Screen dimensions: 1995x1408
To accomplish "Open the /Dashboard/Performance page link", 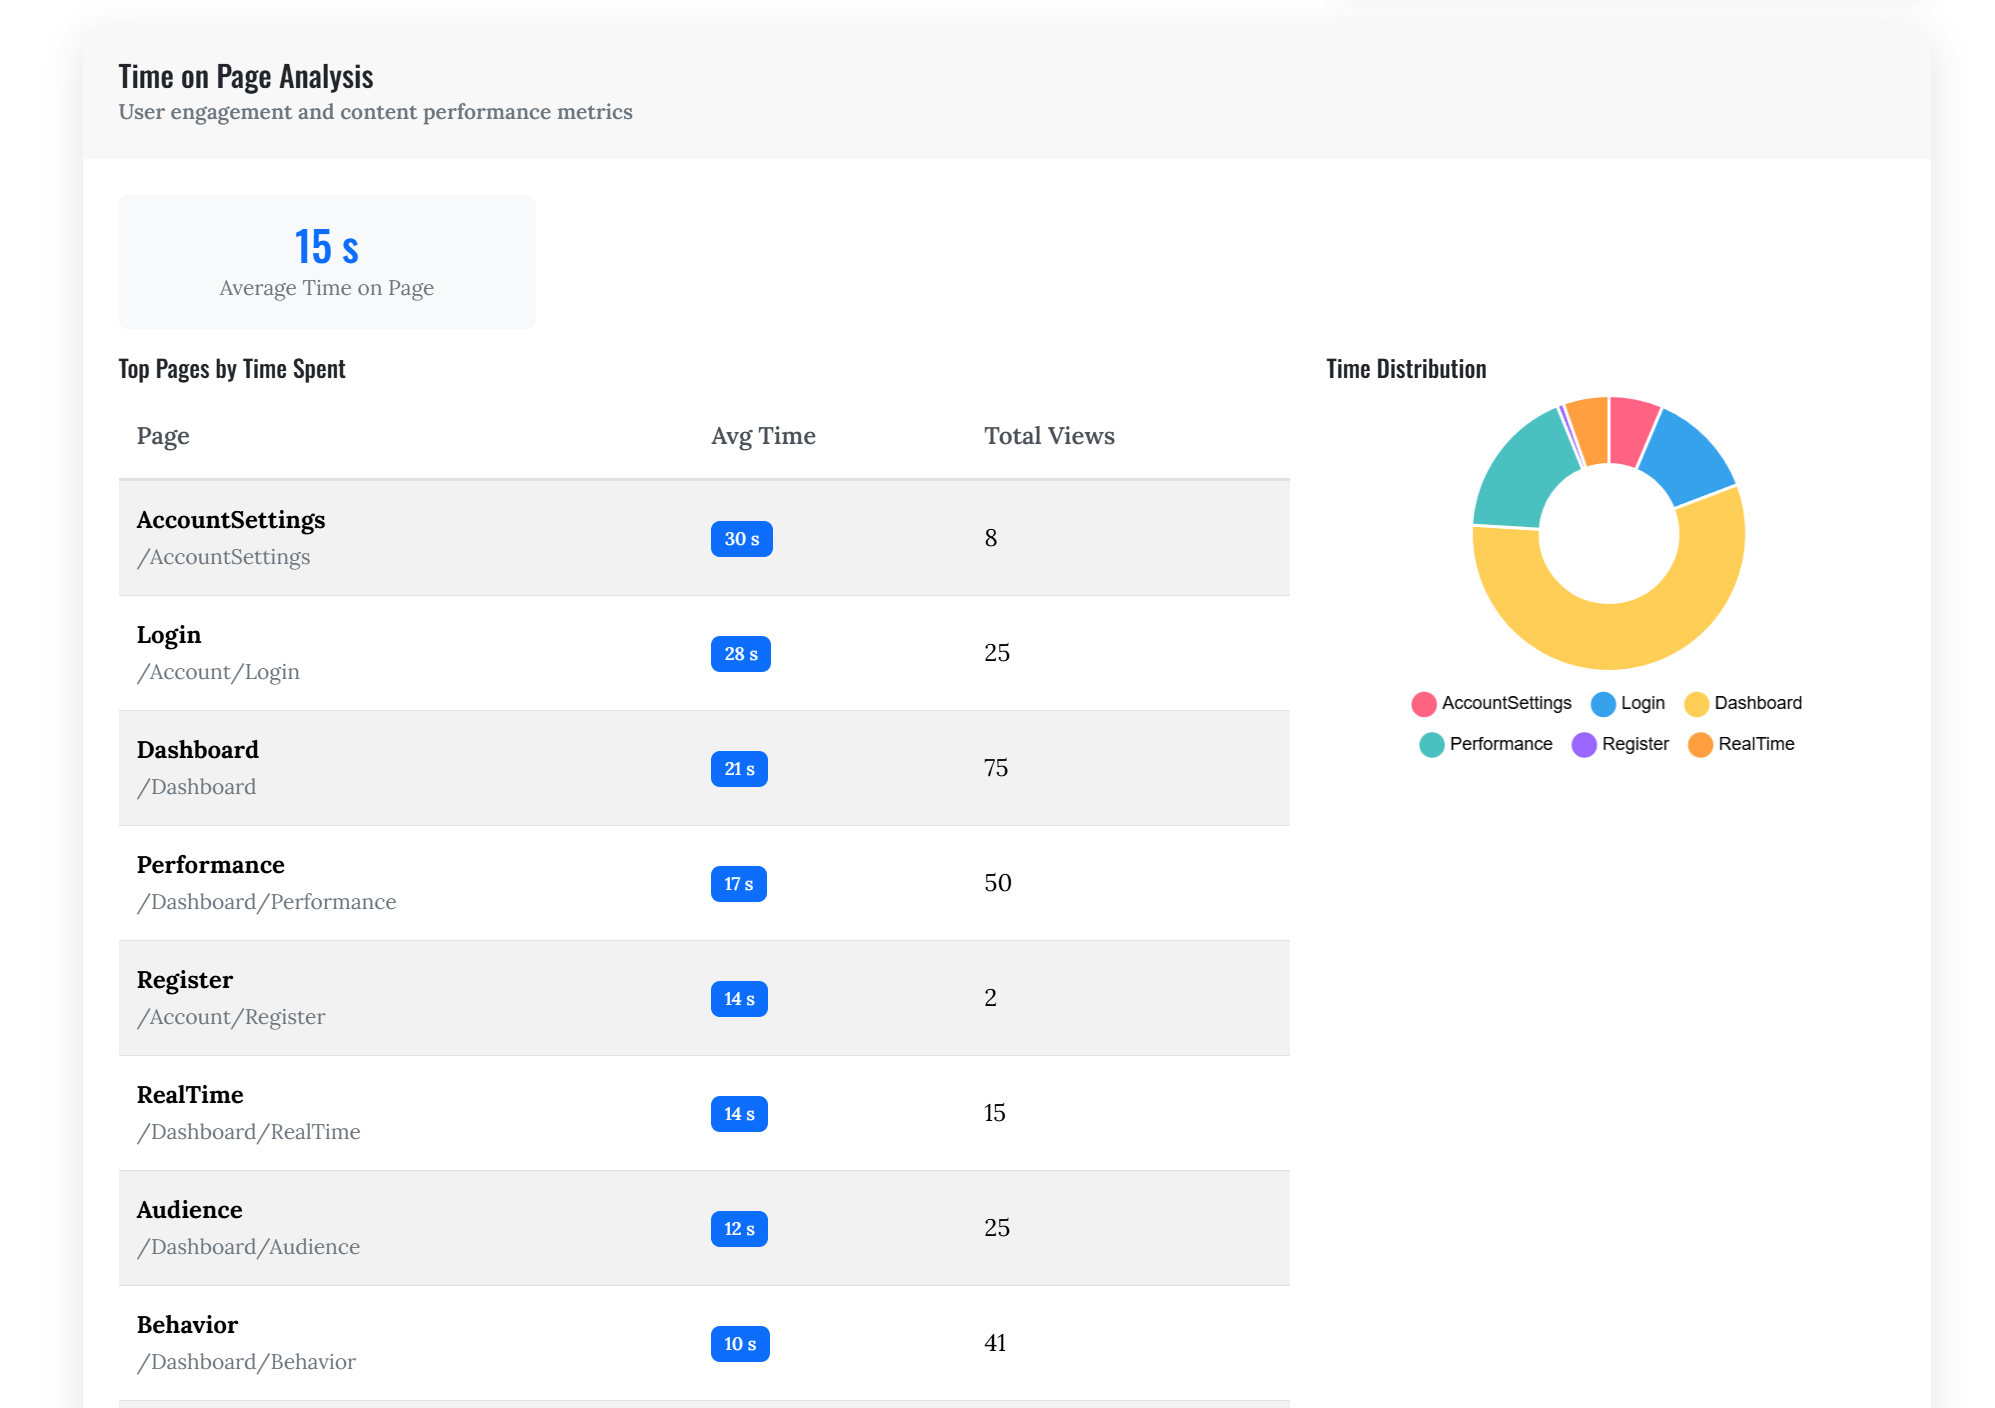I will pyautogui.click(x=267, y=901).
